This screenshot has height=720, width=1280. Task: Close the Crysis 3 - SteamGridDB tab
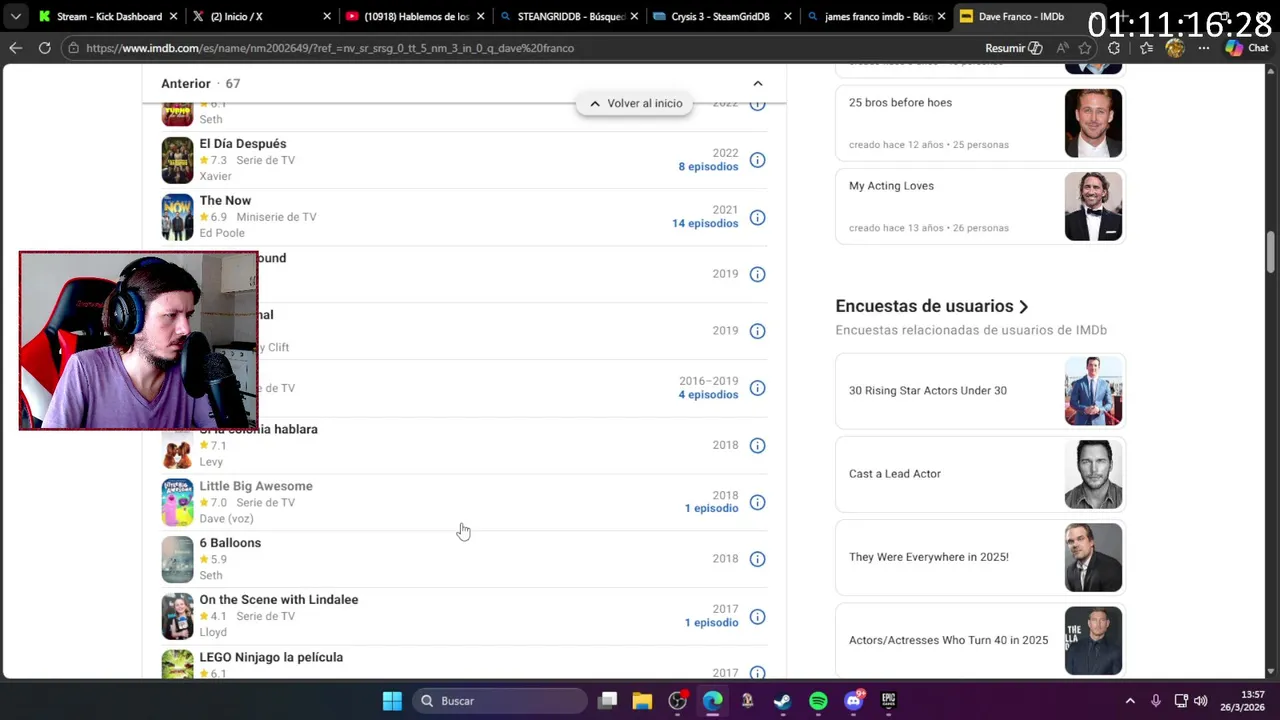[x=788, y=16]
